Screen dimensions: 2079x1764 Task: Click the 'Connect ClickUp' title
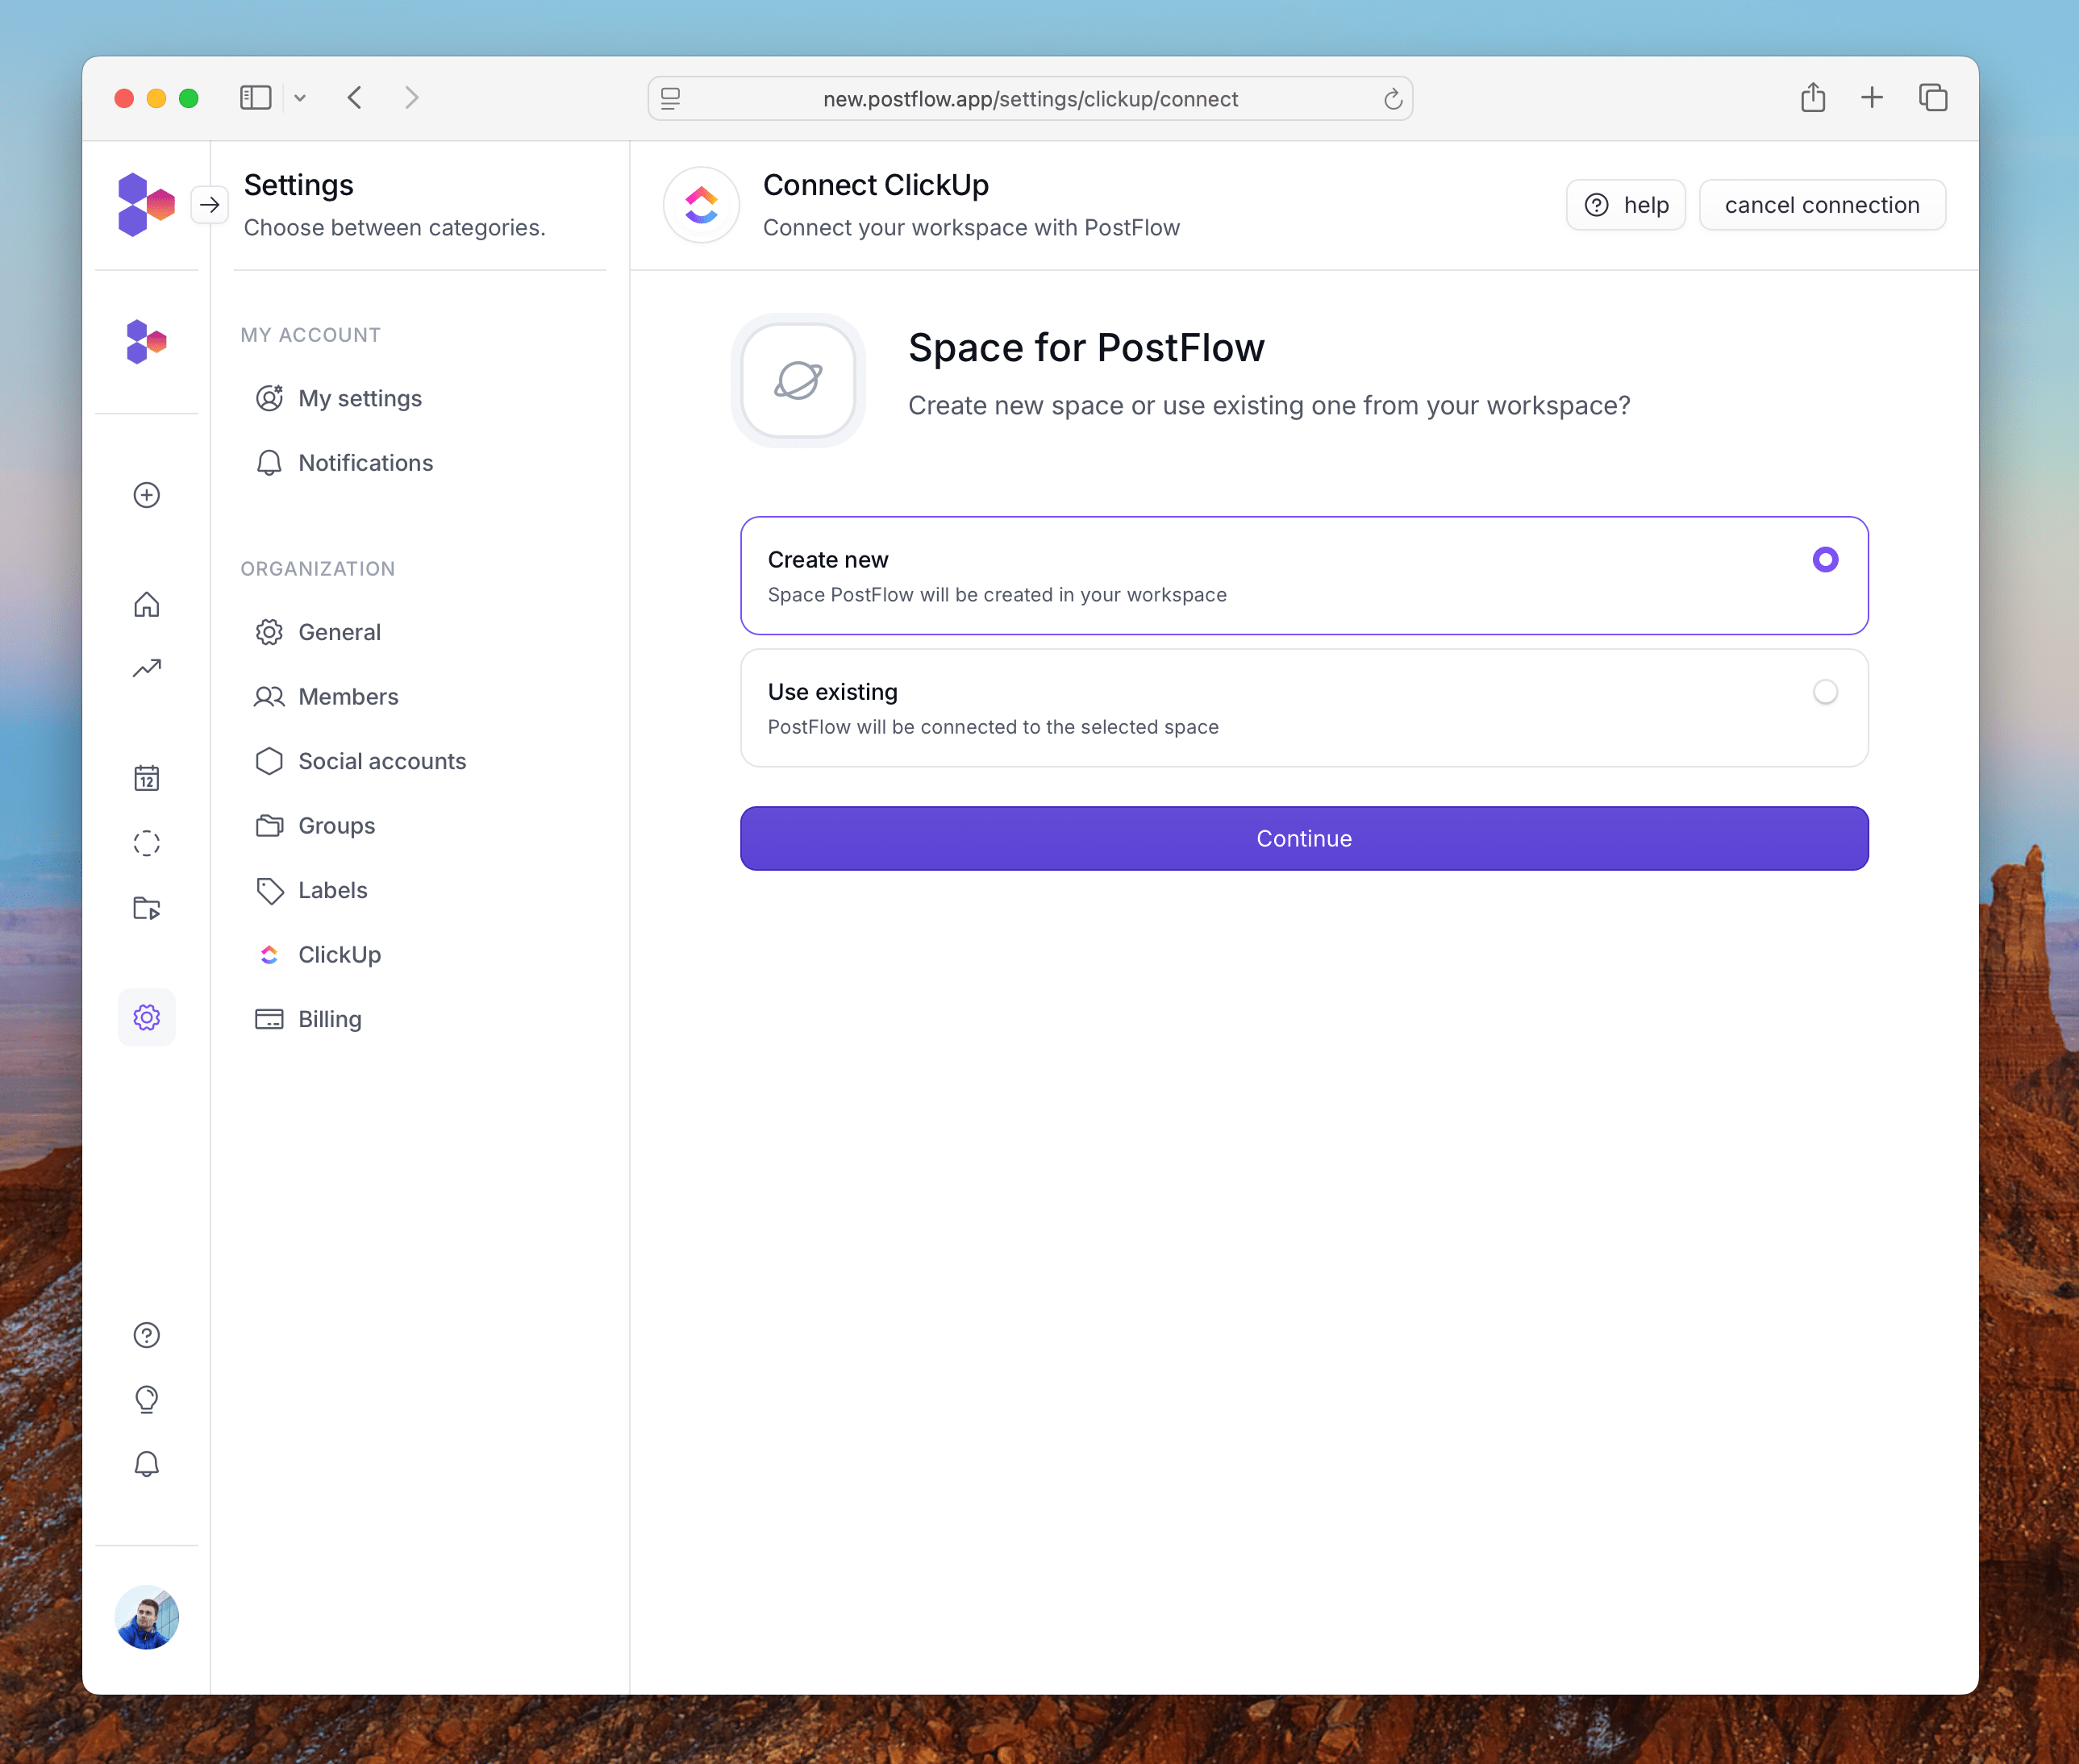[875, 185]
